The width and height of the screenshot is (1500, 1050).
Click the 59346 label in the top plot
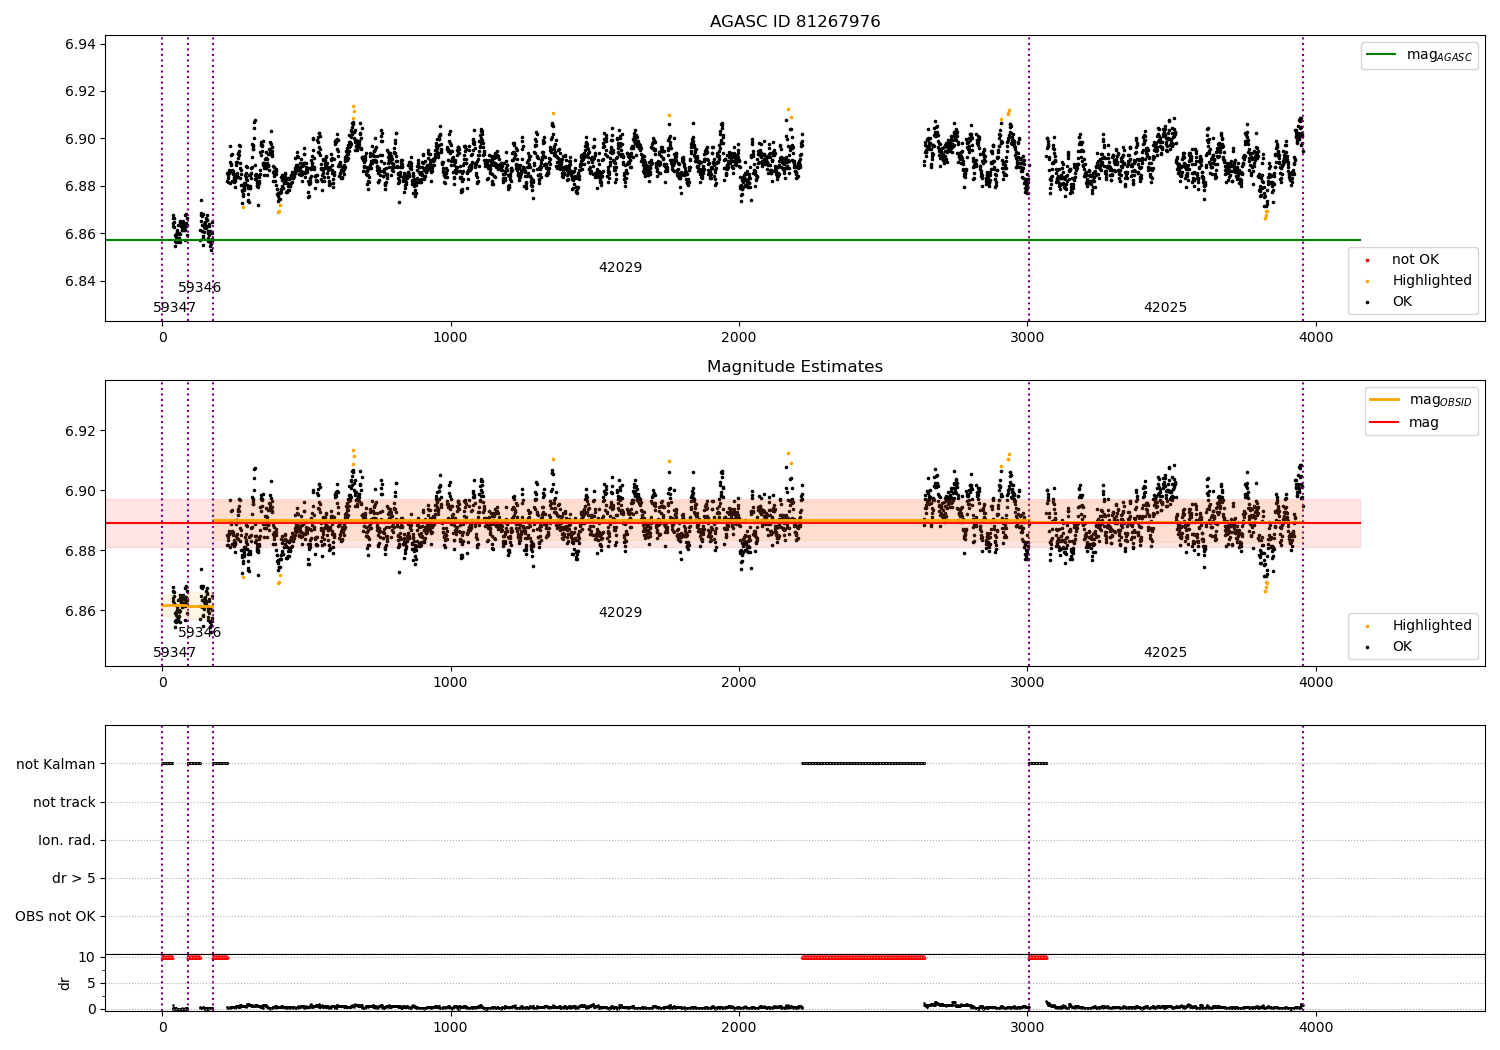[199, 288]
